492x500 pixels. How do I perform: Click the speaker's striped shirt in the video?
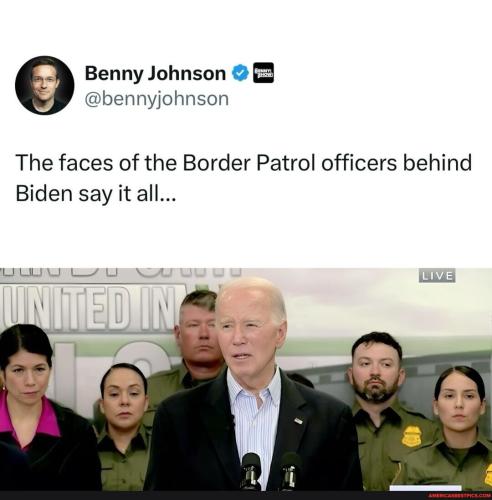coord(255,423)
